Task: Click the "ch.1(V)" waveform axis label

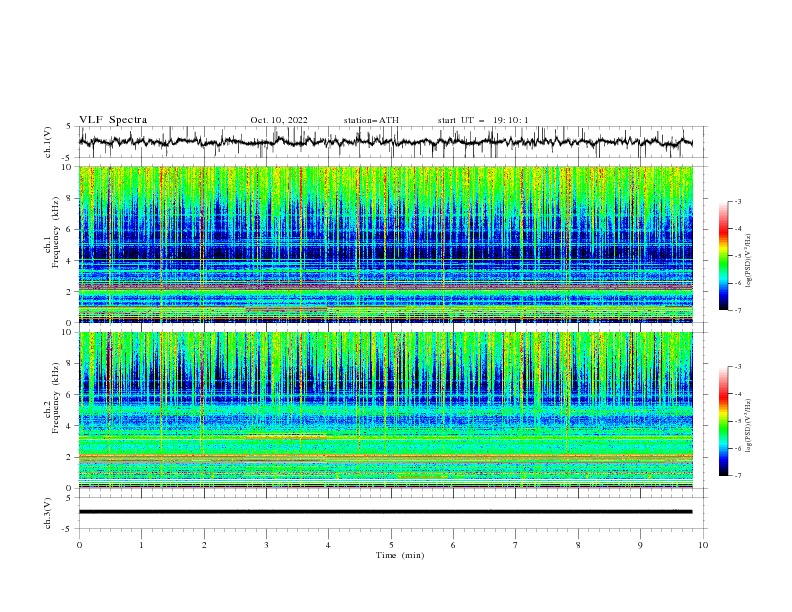Action: [x=48, y=142]
